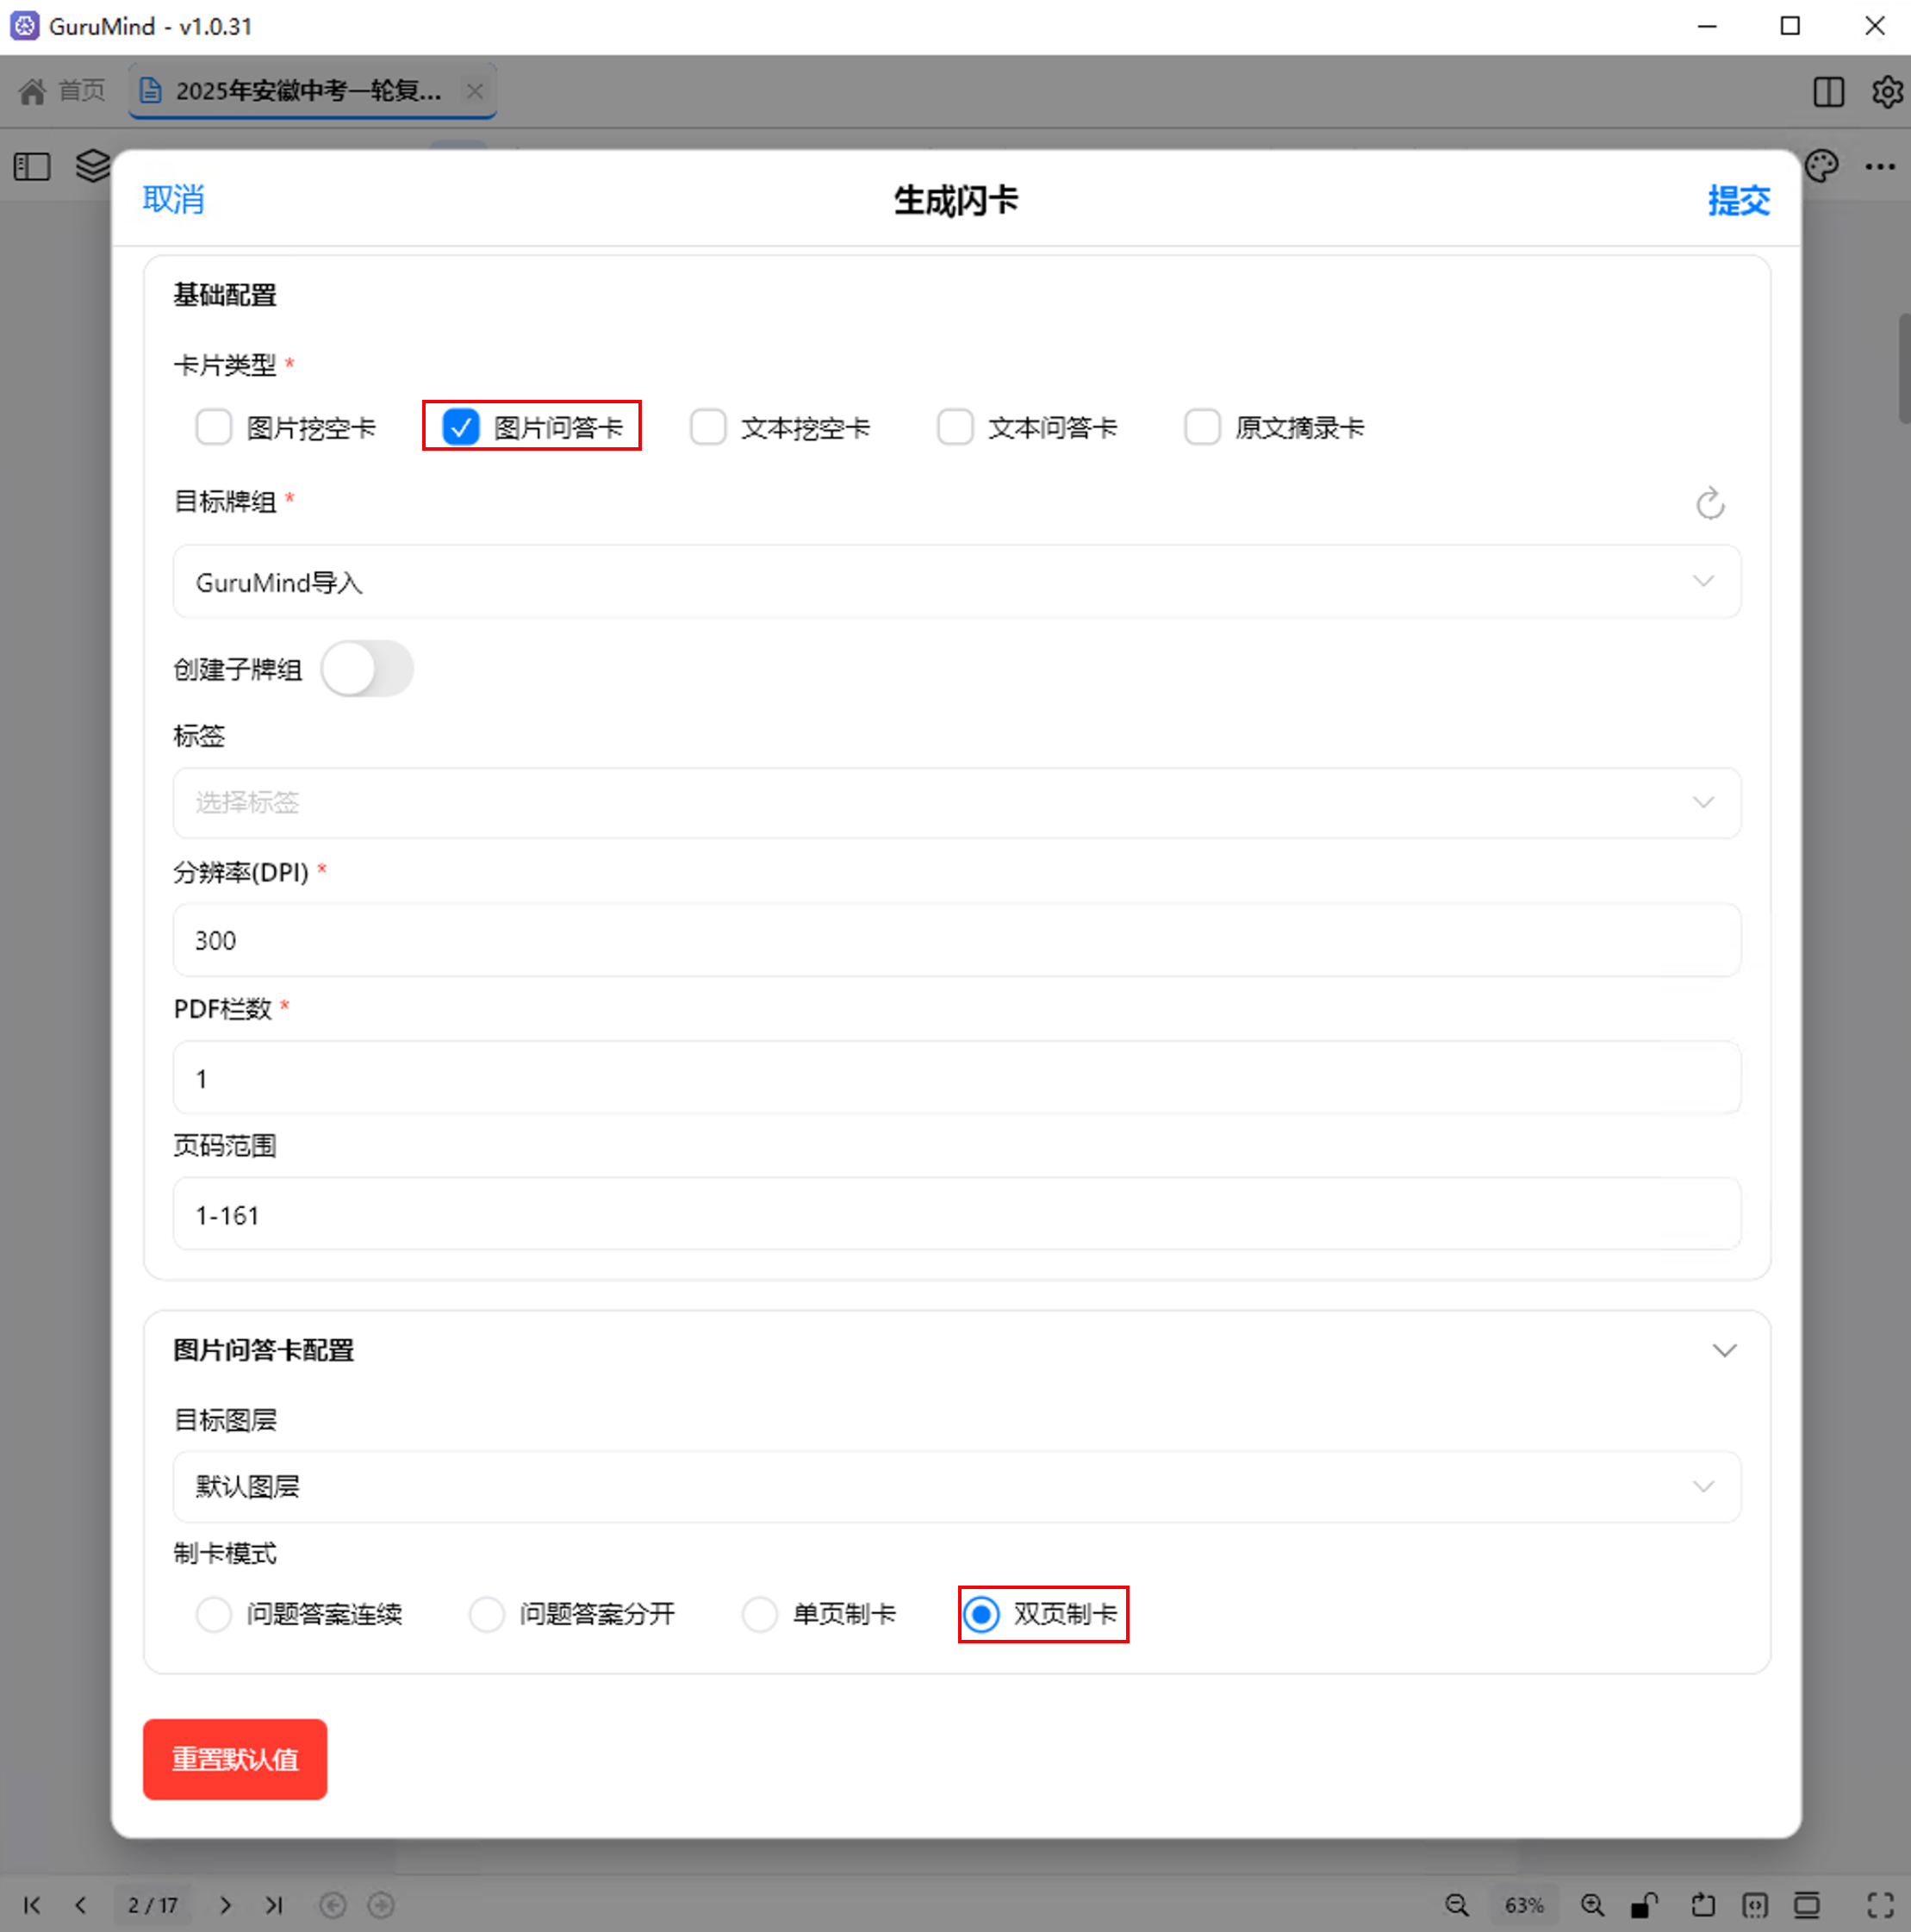Collapse the 图片问答卡配置 section chevron
Image resolution: width=1911 pixels, height=1932 pixels.
point(1724,1350)
